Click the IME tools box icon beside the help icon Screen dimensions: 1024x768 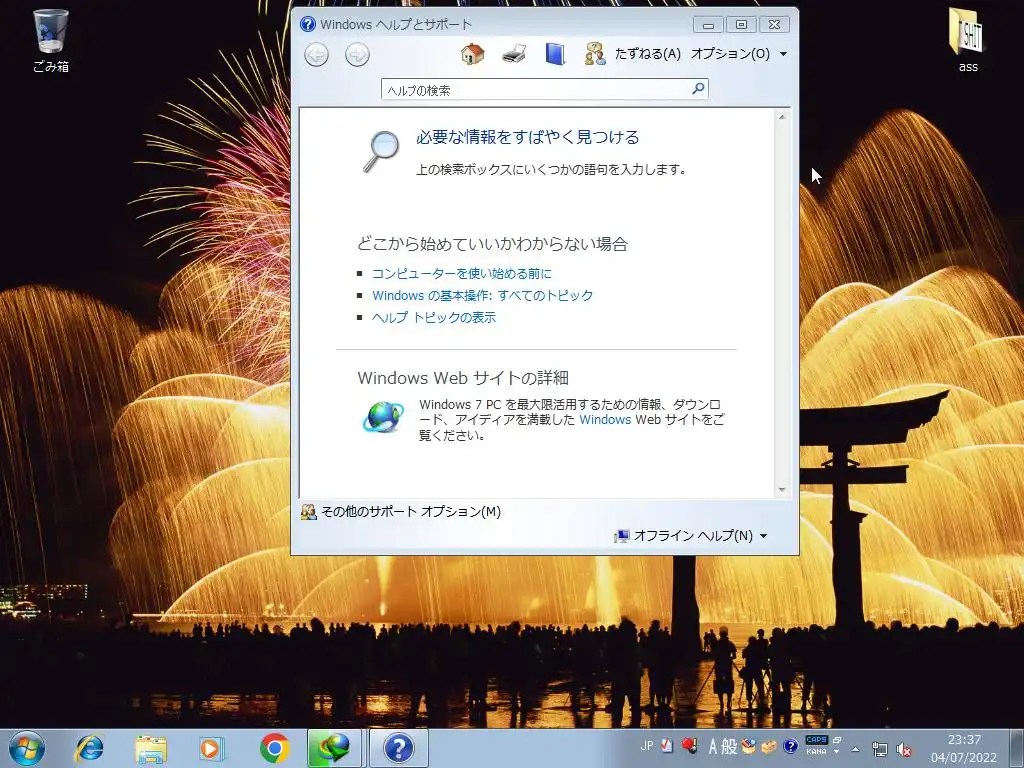769,745
